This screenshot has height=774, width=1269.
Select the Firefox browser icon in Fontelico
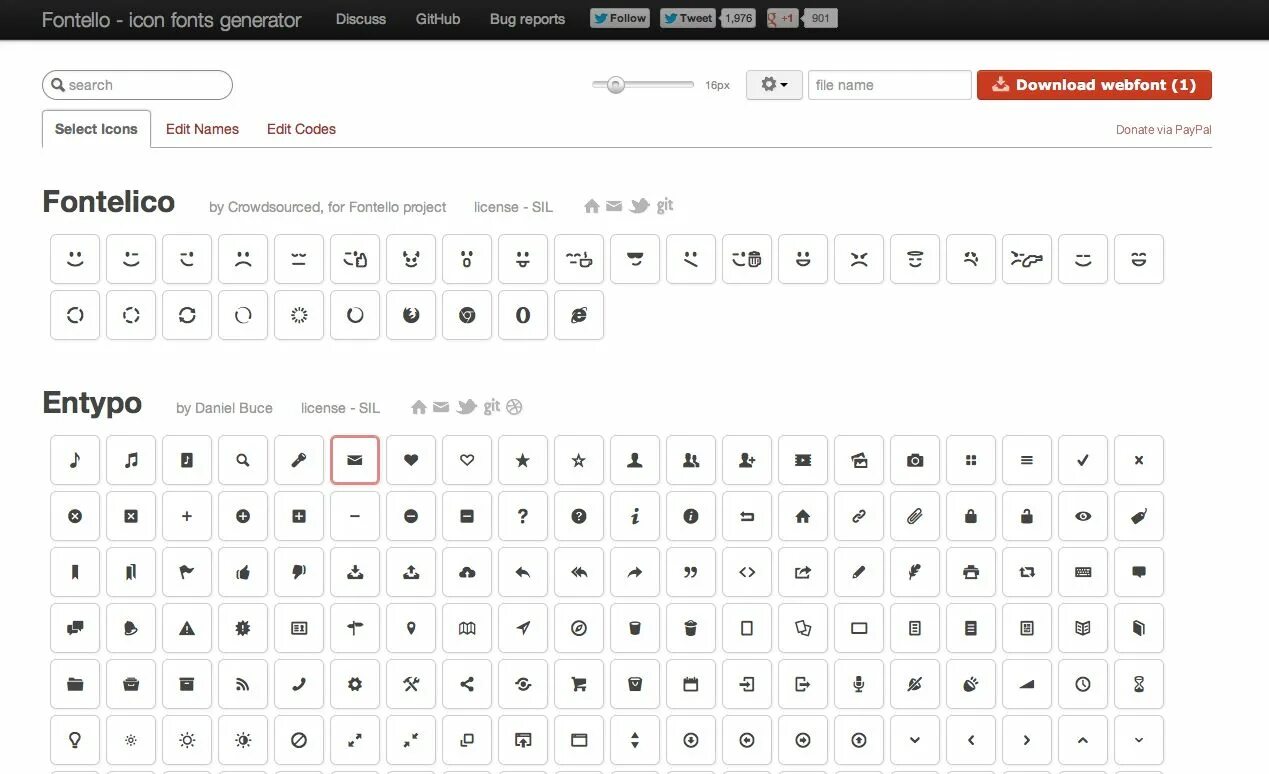click(411, 315)
